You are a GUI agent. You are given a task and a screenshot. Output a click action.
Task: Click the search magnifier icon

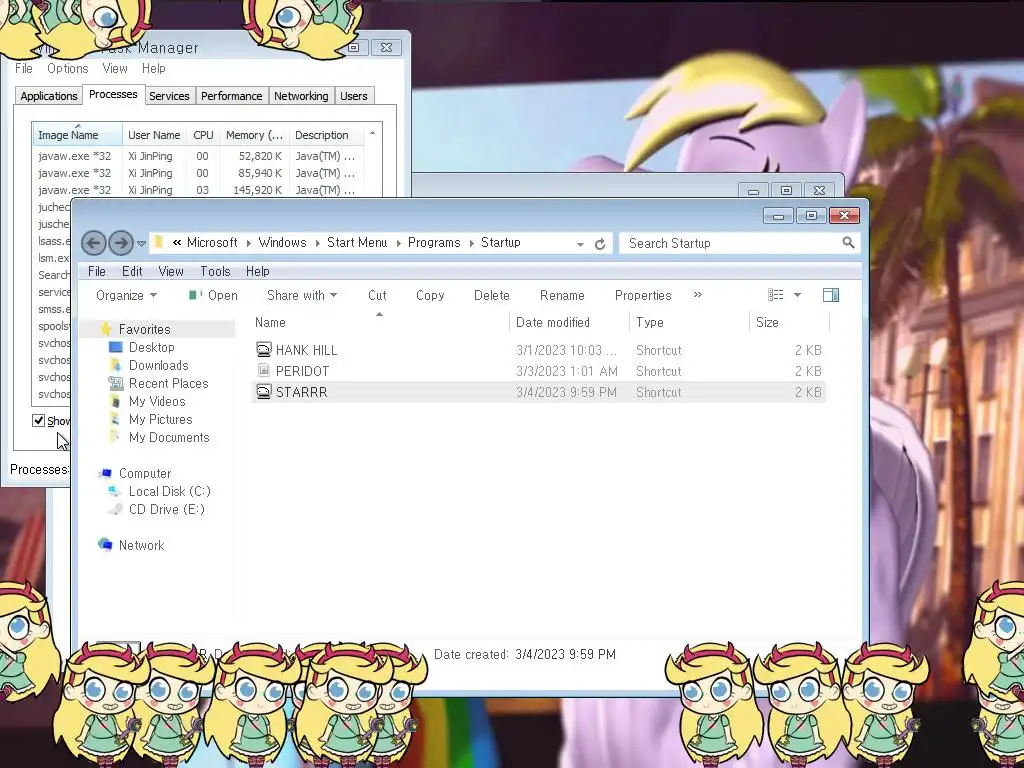click(848, 243)
